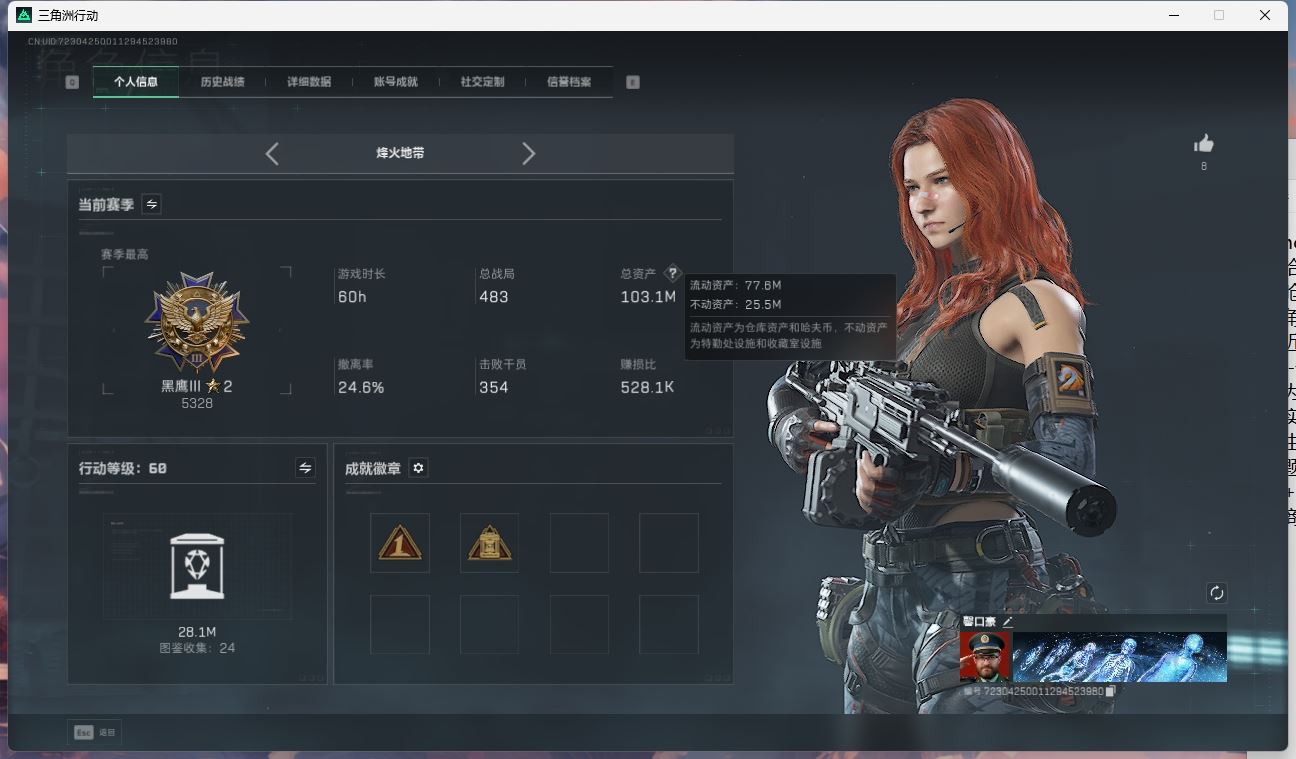Go to next mode with right chevron
This screenshot has width=1296, height=759.
click(x=529, y=153)
